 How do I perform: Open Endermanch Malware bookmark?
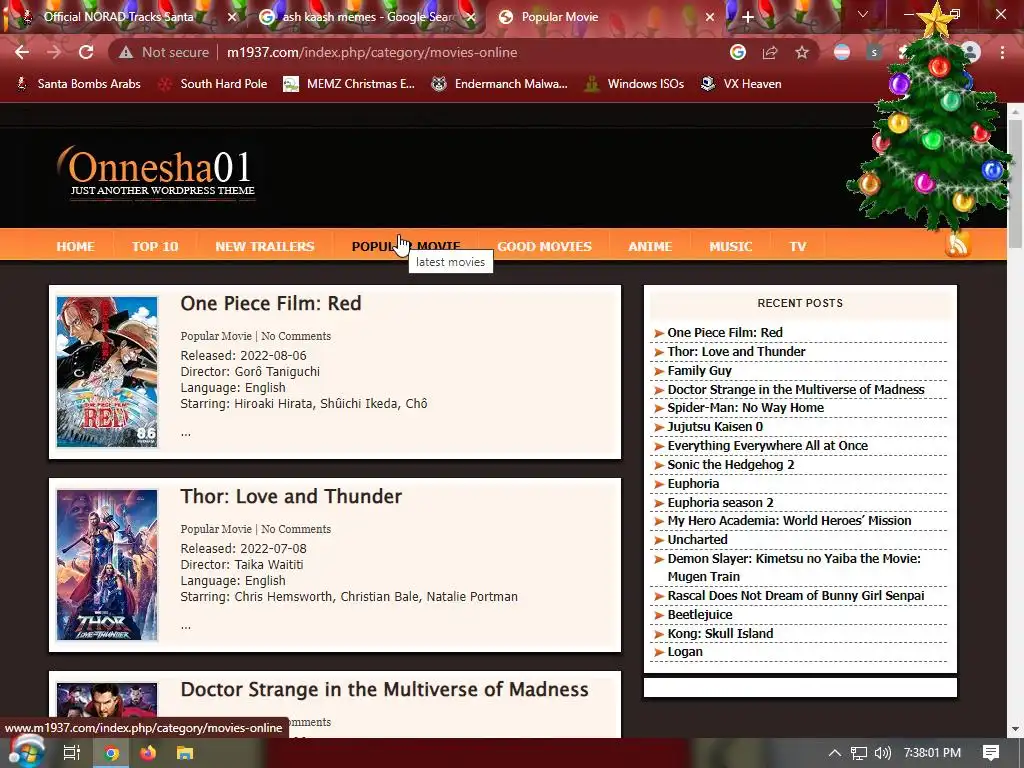coord(500,84)
